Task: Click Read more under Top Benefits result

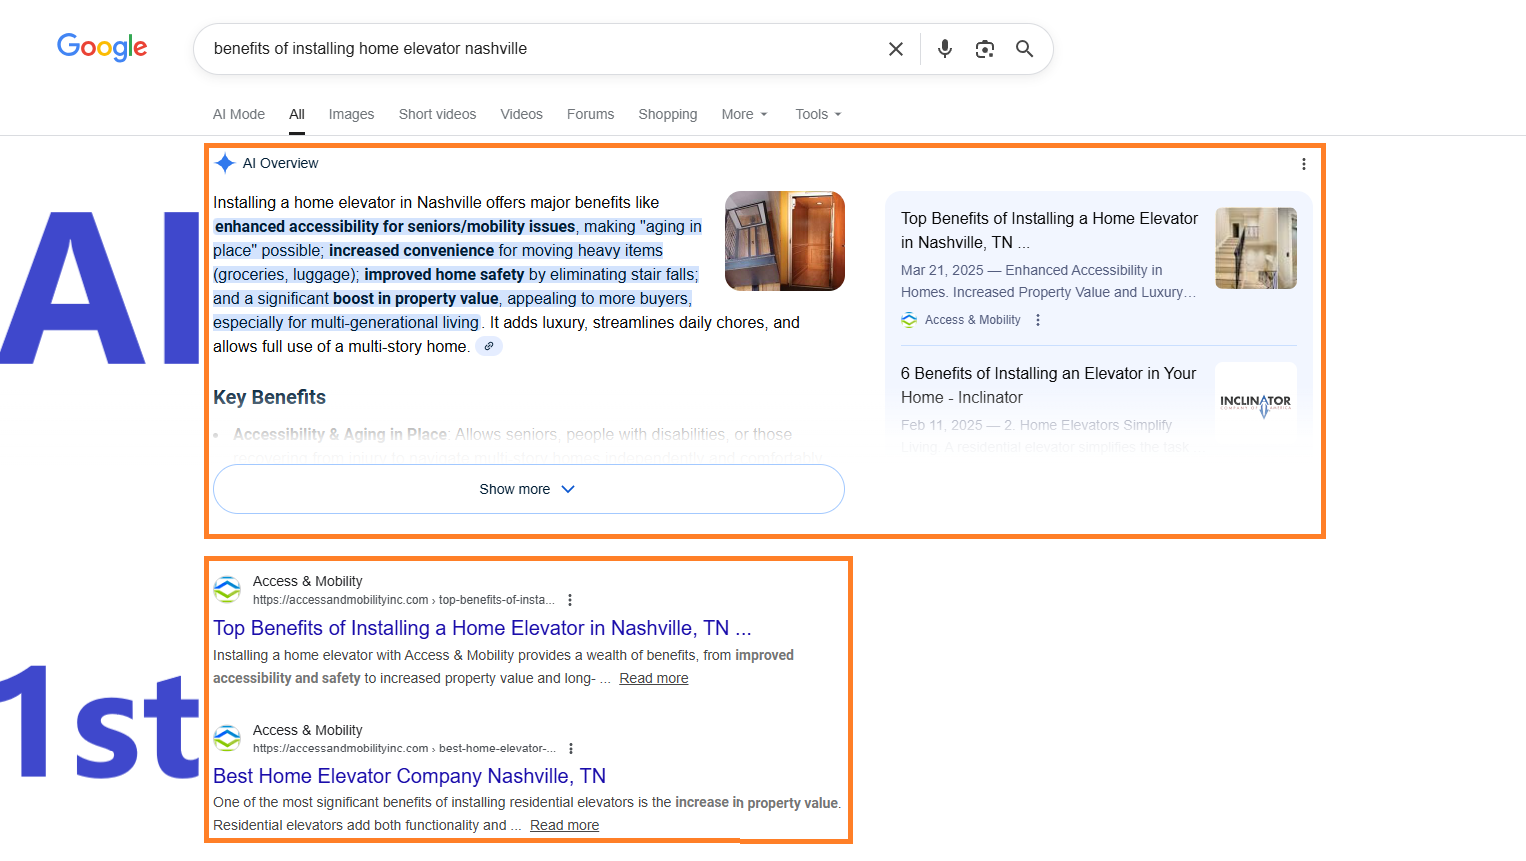Action: point(654,678)
